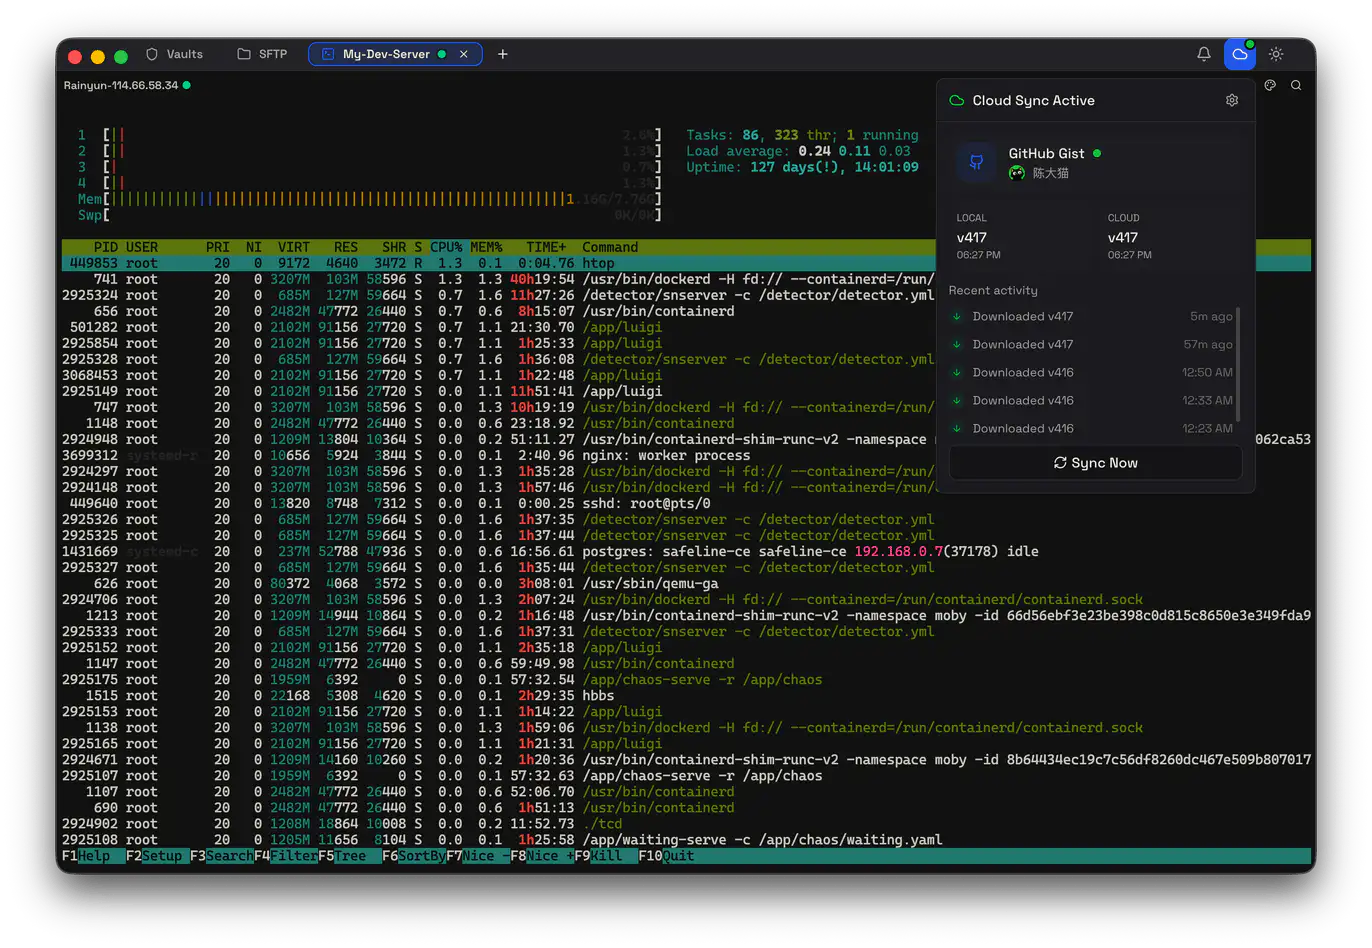
Task: Toggle light/dark theme sun icon
Action: tap(1276, 54)
